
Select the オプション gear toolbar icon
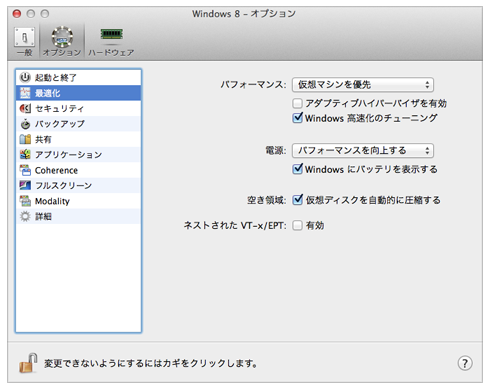[62, 37]
